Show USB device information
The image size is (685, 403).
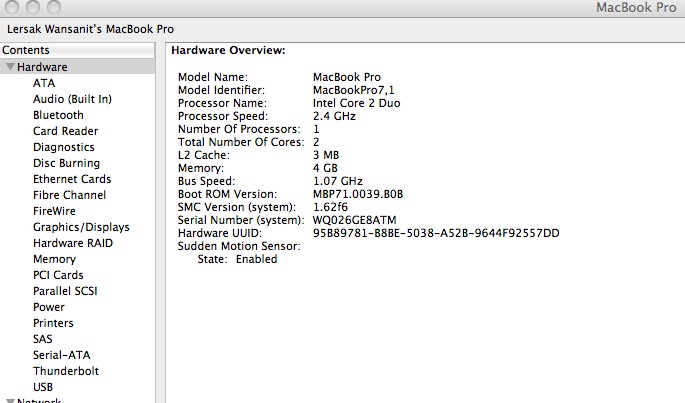[43, 387]
